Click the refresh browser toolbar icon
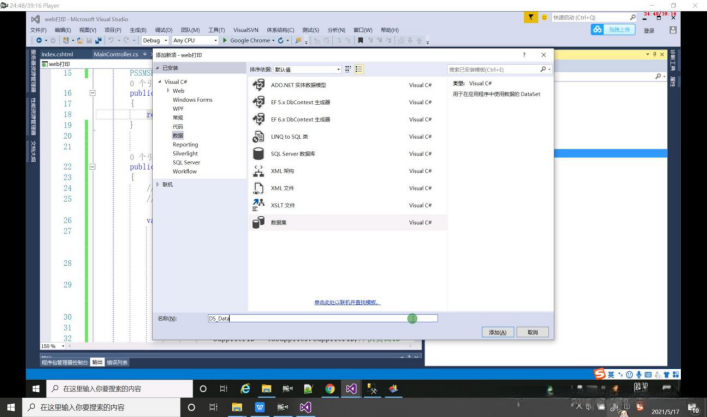Screen dimensions: 707x417 coord(280,40)
